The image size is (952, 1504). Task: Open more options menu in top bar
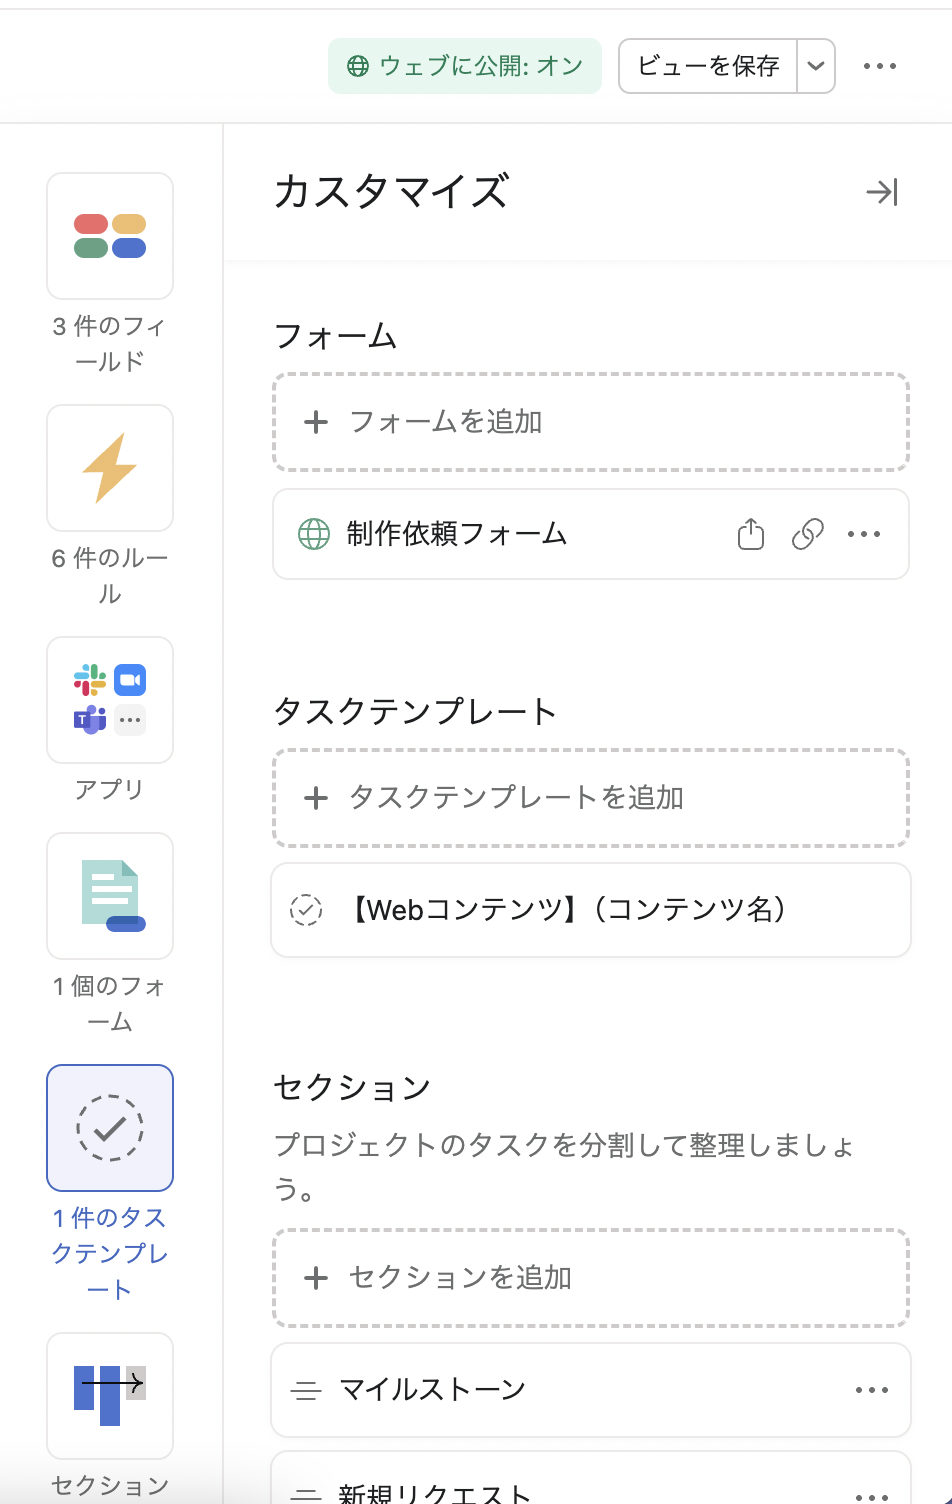880,66
